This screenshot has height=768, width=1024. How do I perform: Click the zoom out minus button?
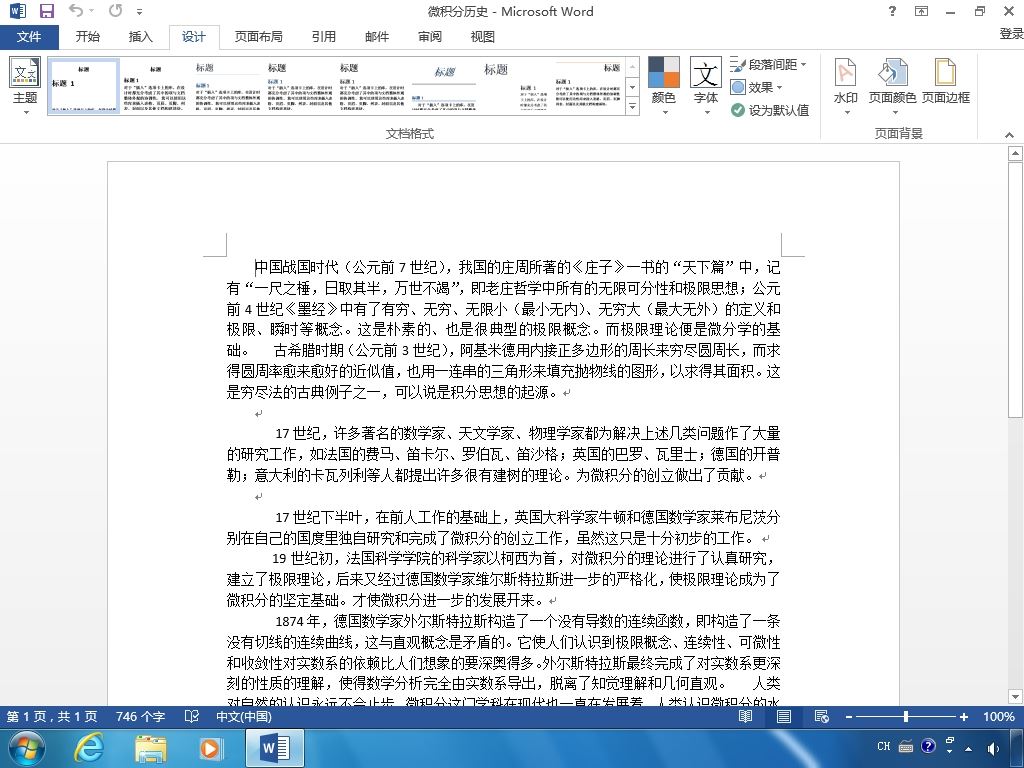click(849, 717)
